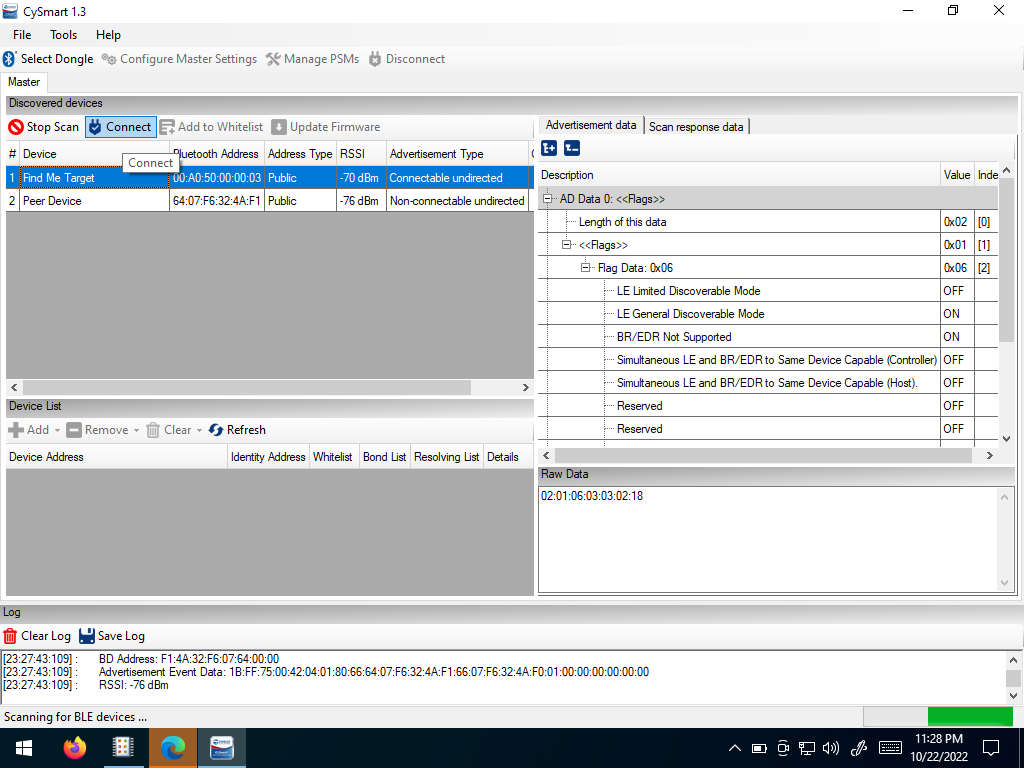Select the Master tab
The width and height of the screenshot is (1024, 768).
click(x=24, y=82)
